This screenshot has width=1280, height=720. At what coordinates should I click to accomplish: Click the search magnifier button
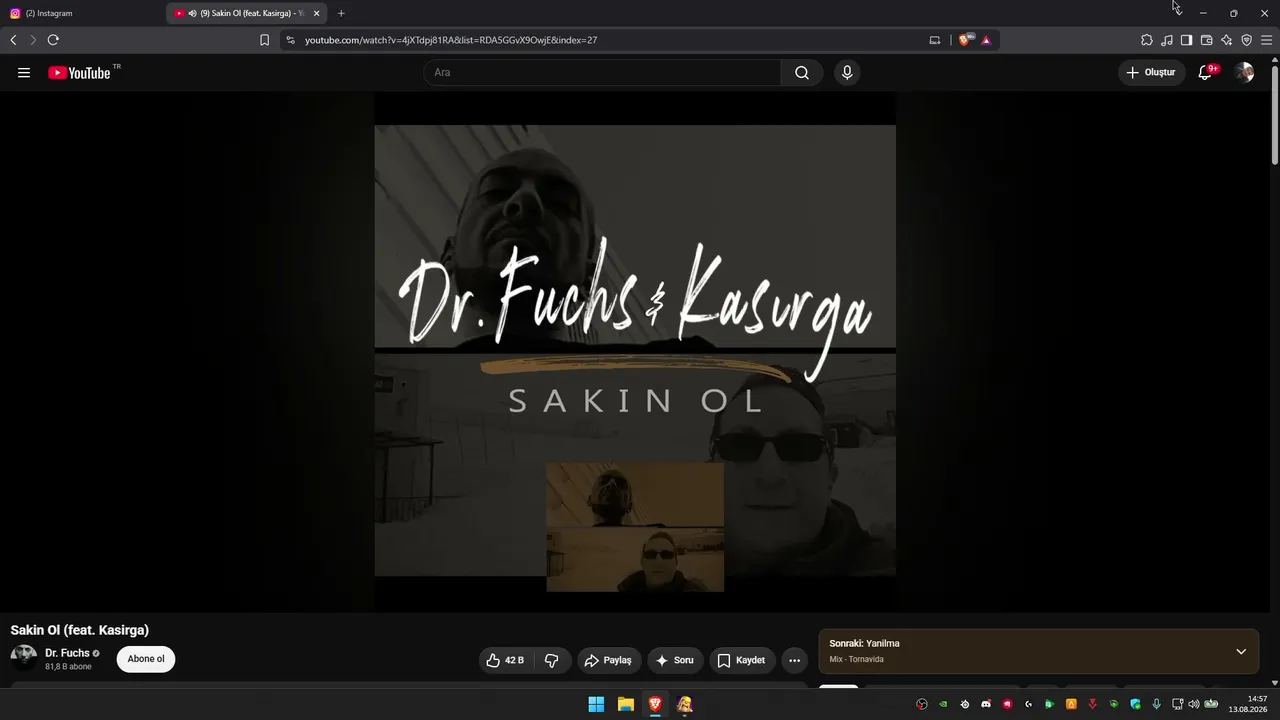tap(802, 73)
